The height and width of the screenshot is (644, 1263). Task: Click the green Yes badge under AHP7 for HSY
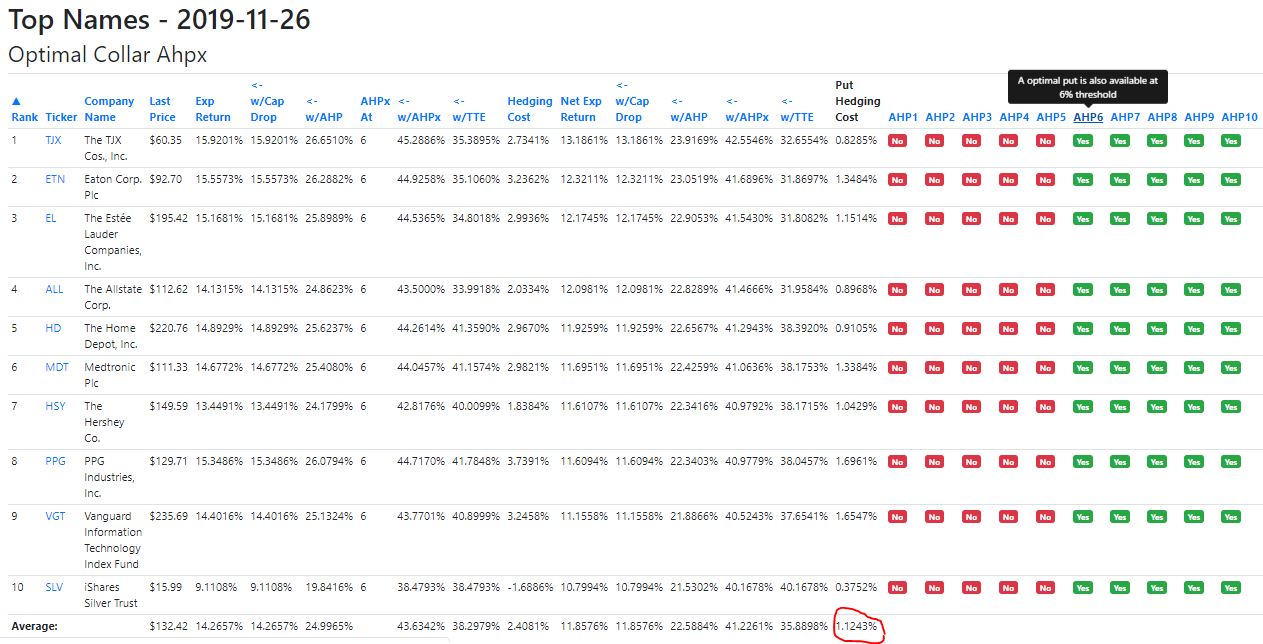click(x=1120, y=407)
